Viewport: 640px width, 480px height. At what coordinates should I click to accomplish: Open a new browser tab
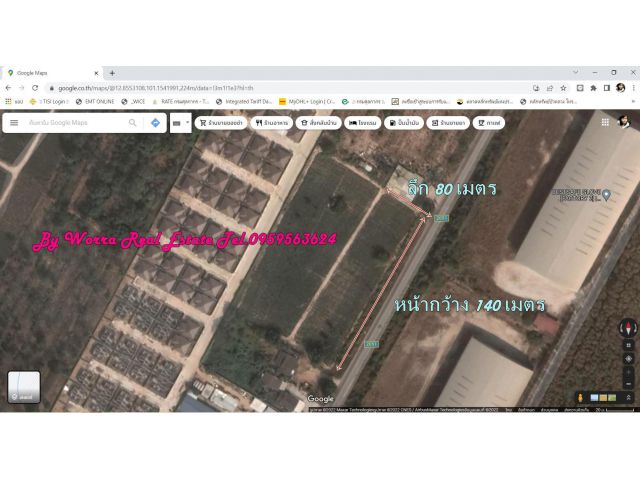112,73
